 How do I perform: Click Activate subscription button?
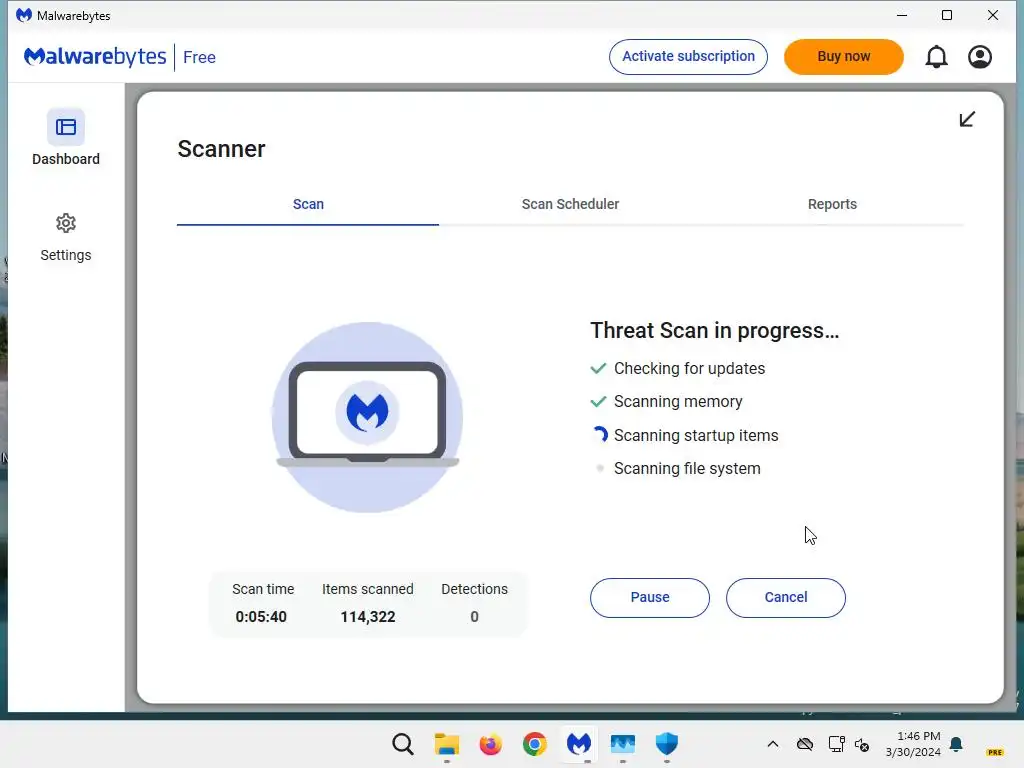[x=688, y=57]
